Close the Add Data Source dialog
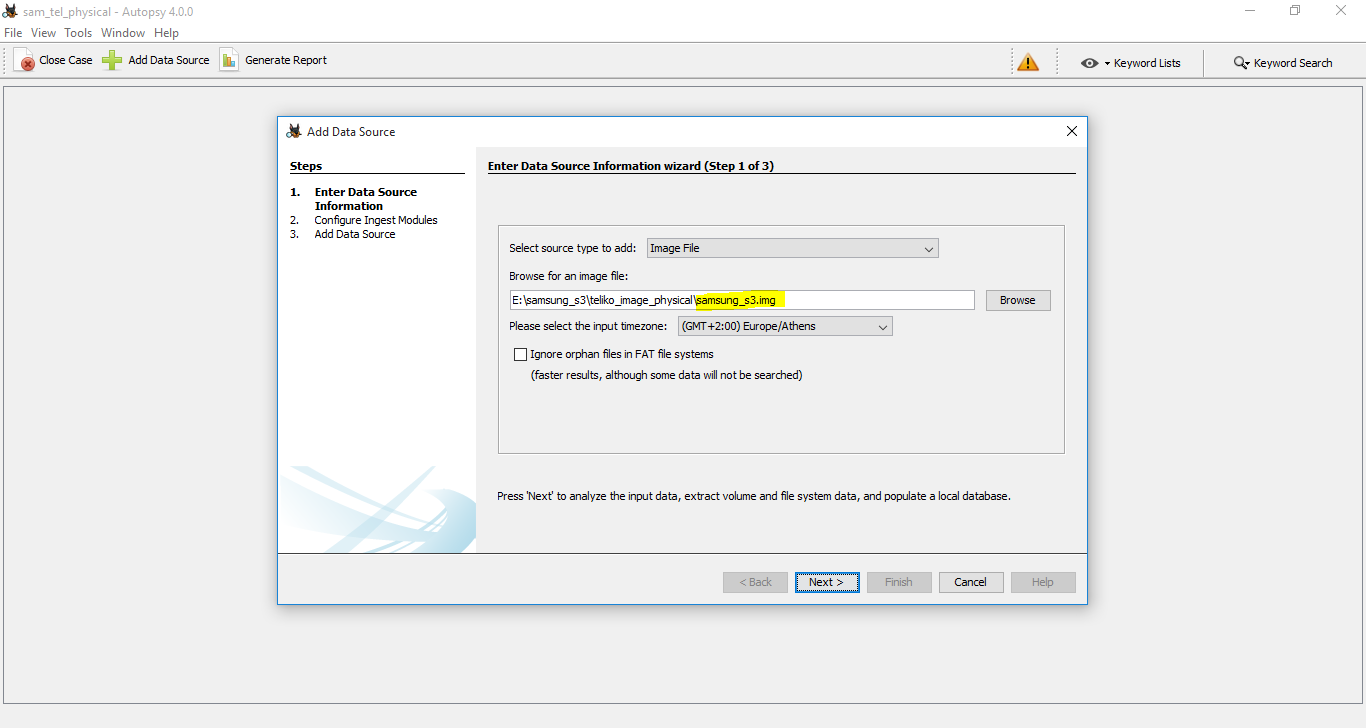The height and width of the screenshot is (728, 1366). point(1071,131)
